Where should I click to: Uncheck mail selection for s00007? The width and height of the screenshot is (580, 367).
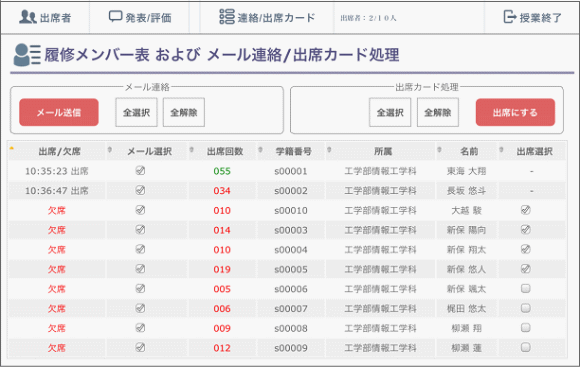click(140, 308)
